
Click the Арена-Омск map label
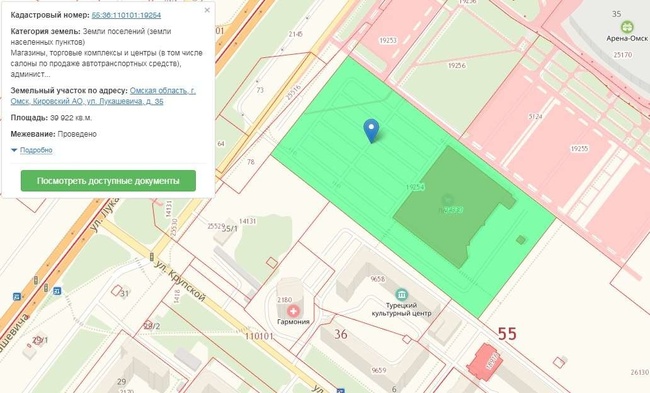tap(627, 39)
